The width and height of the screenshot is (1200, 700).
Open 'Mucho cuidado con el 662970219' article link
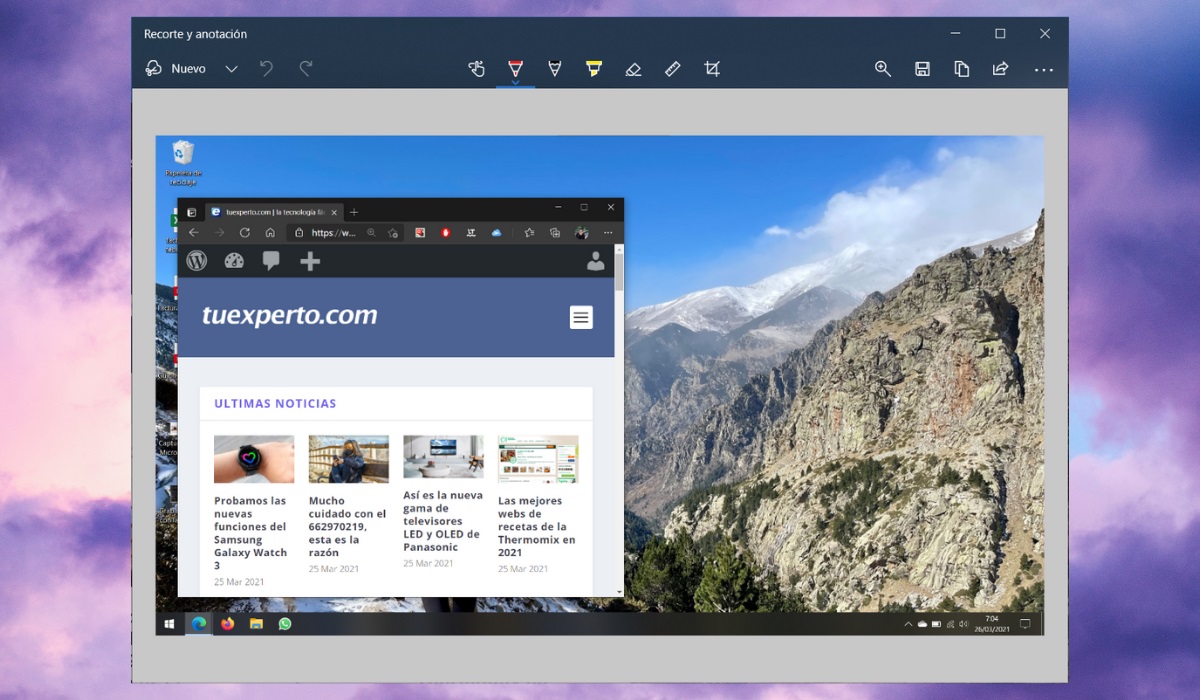[x=347, y=527]
